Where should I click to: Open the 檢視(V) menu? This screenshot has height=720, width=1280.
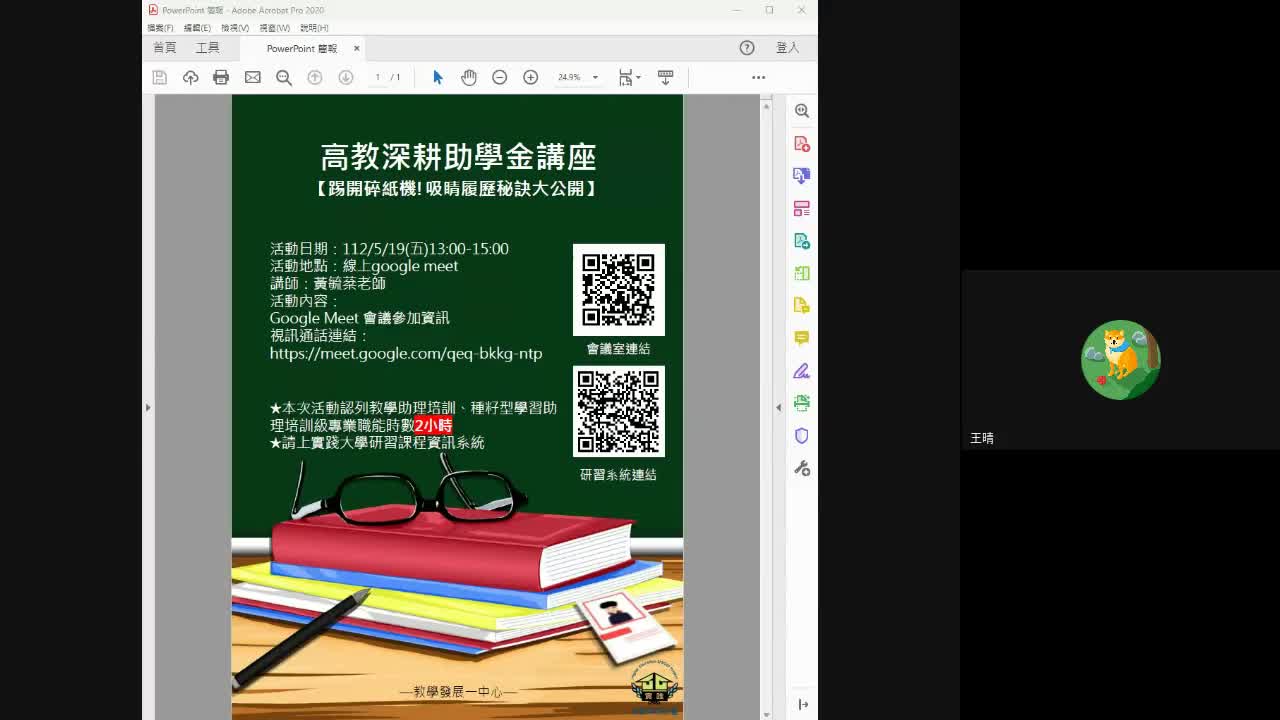pyautogui.click(x=235, y=28)
